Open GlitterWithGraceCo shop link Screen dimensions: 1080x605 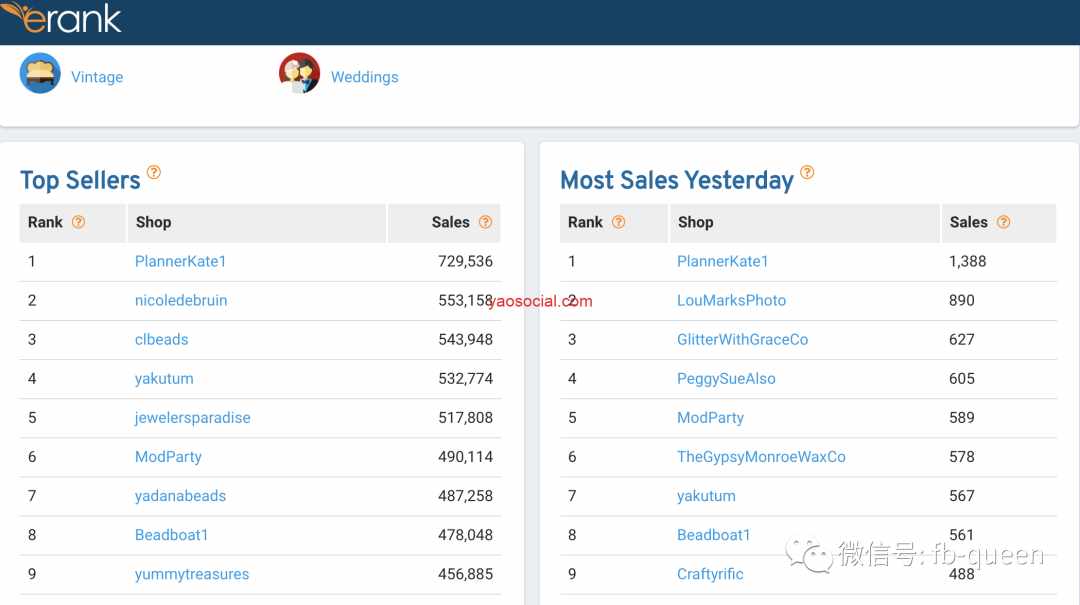click(742, 340)
